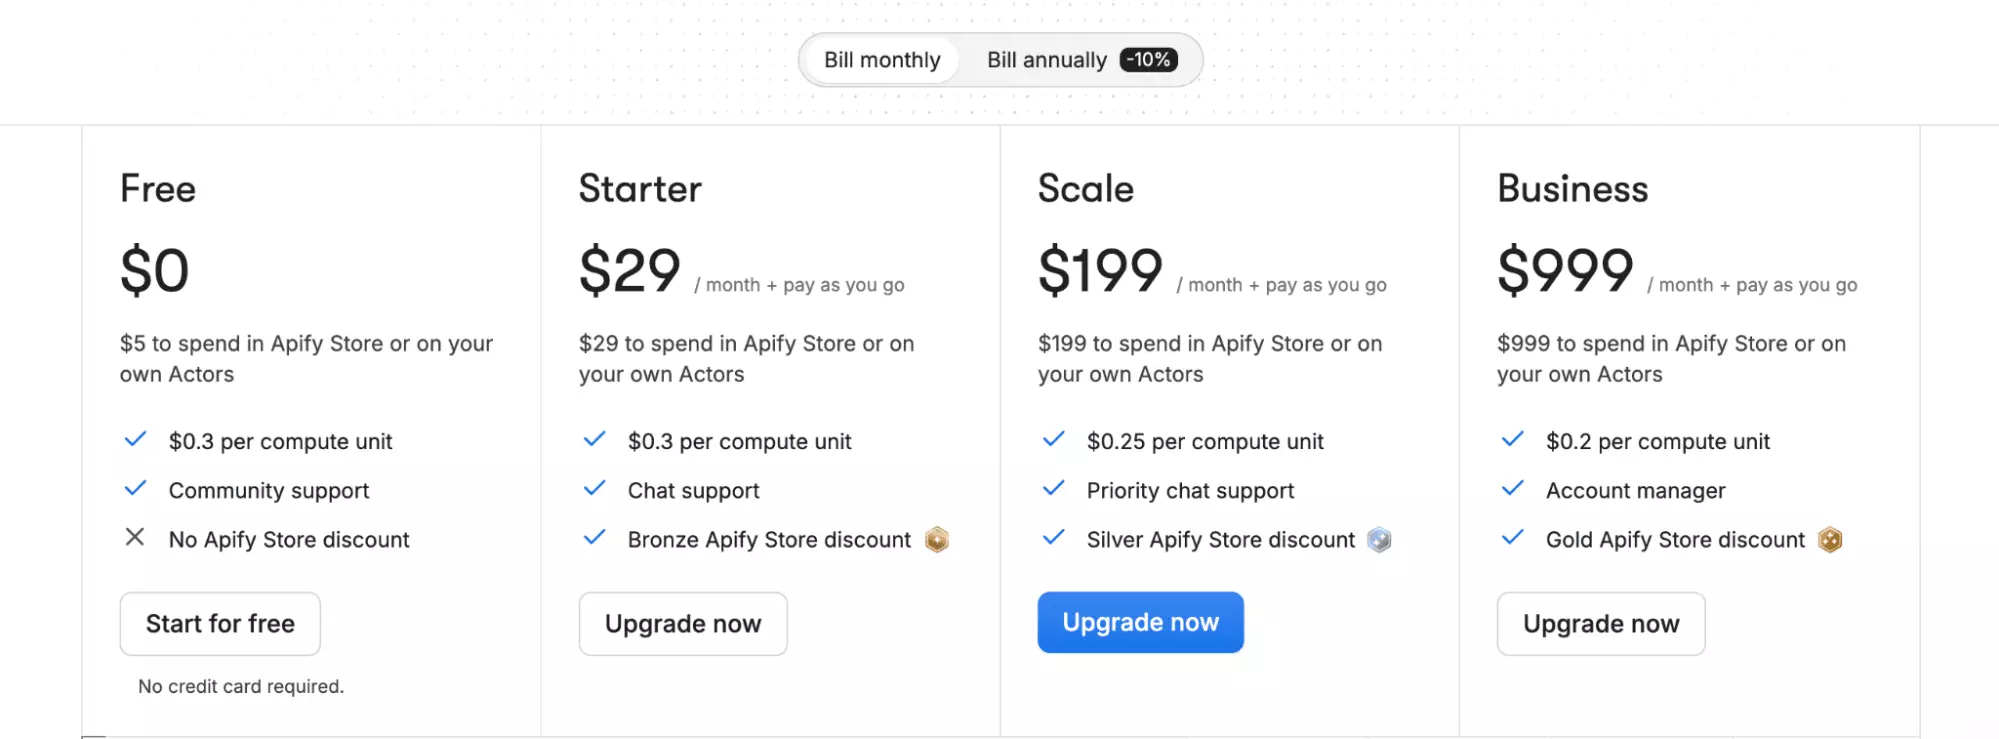Click the -10% discount badge
The width and height of the screenshot is (1999, 739).
[1148, 60]
